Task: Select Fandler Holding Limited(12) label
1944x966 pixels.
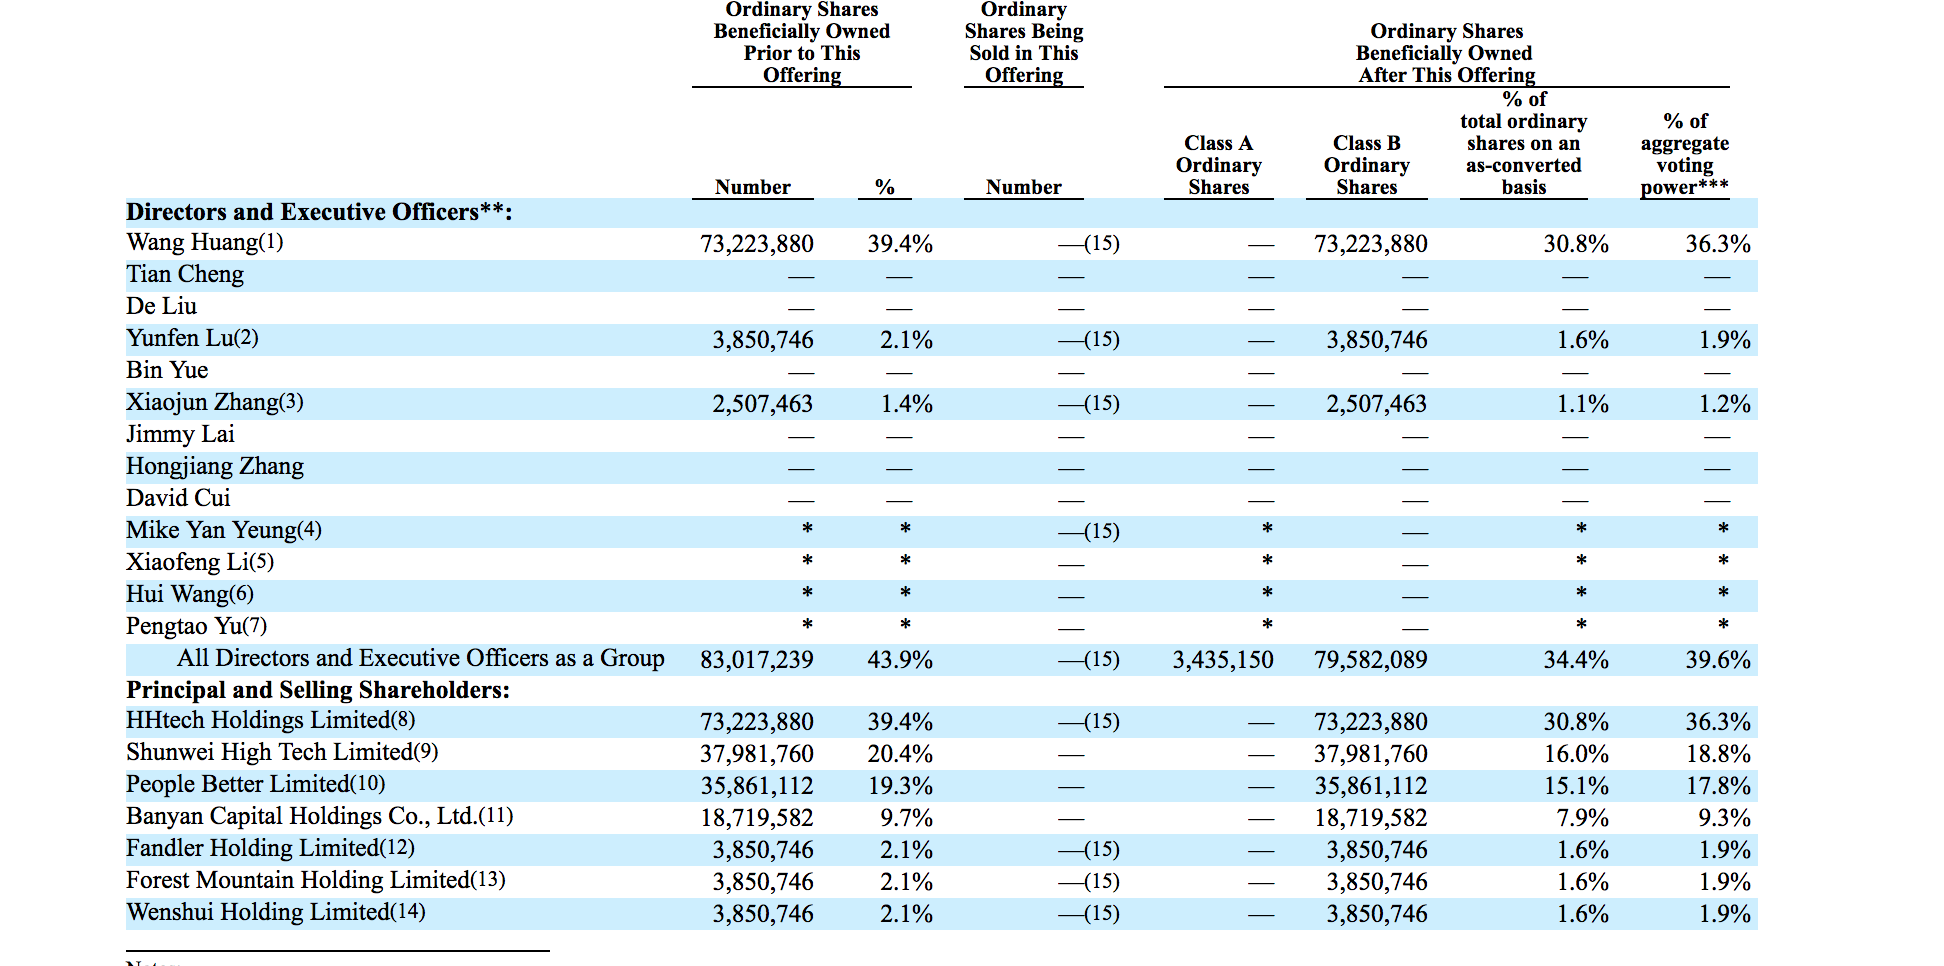Action: pos(270,848)
